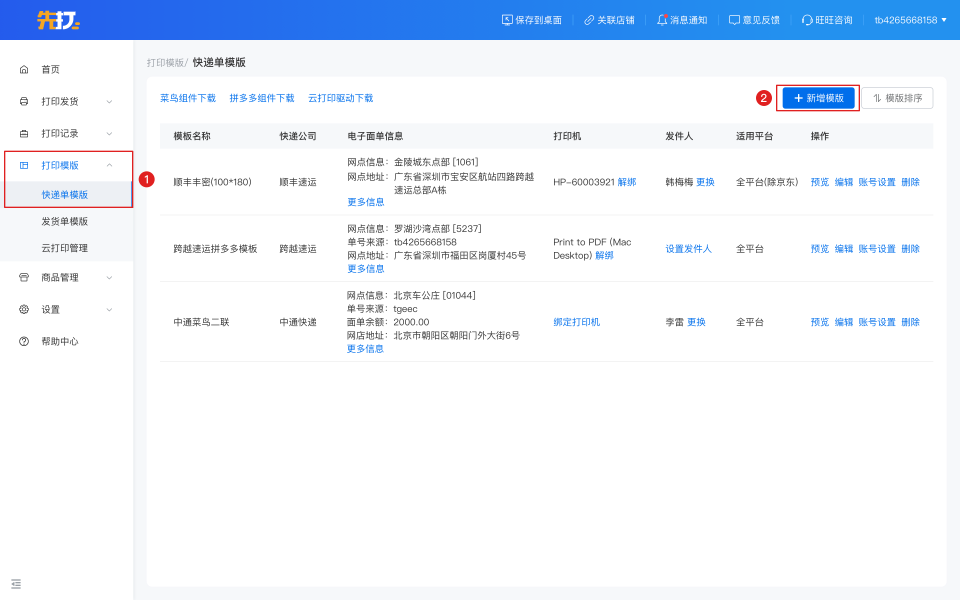Click the 旺旺咨询 headset icon
Screen dimensions: 960x600
pos(807,20)
